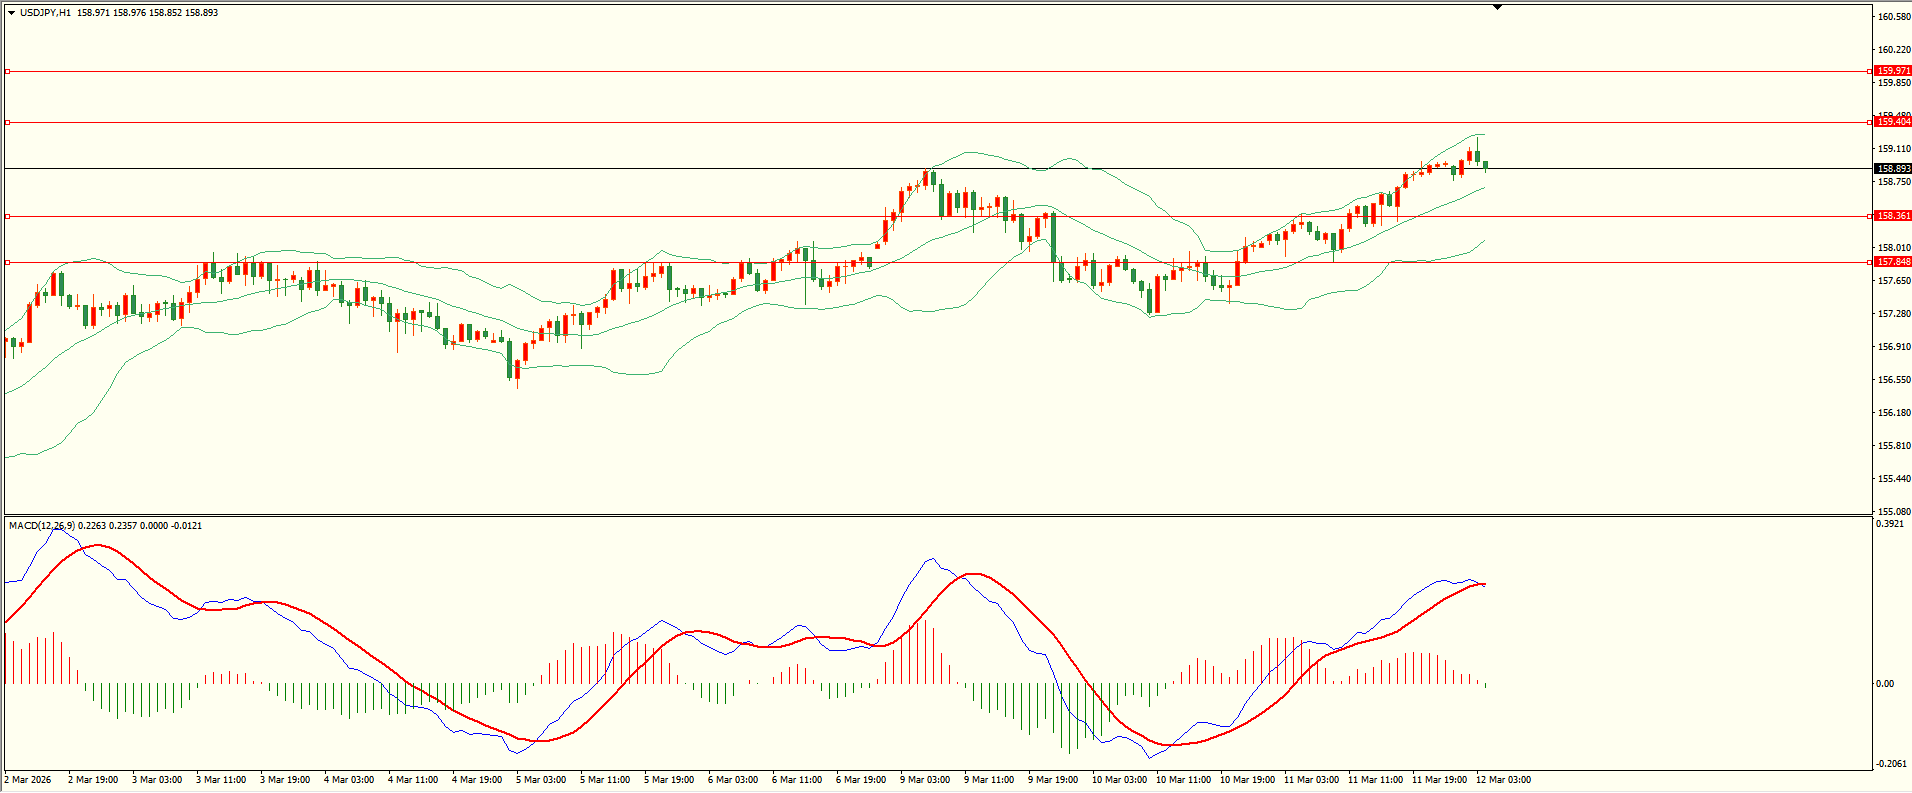The width and height of the screenshot is (1912, 793).
Task: Click the red 157.848 price label
Action: coord(1892,262)
